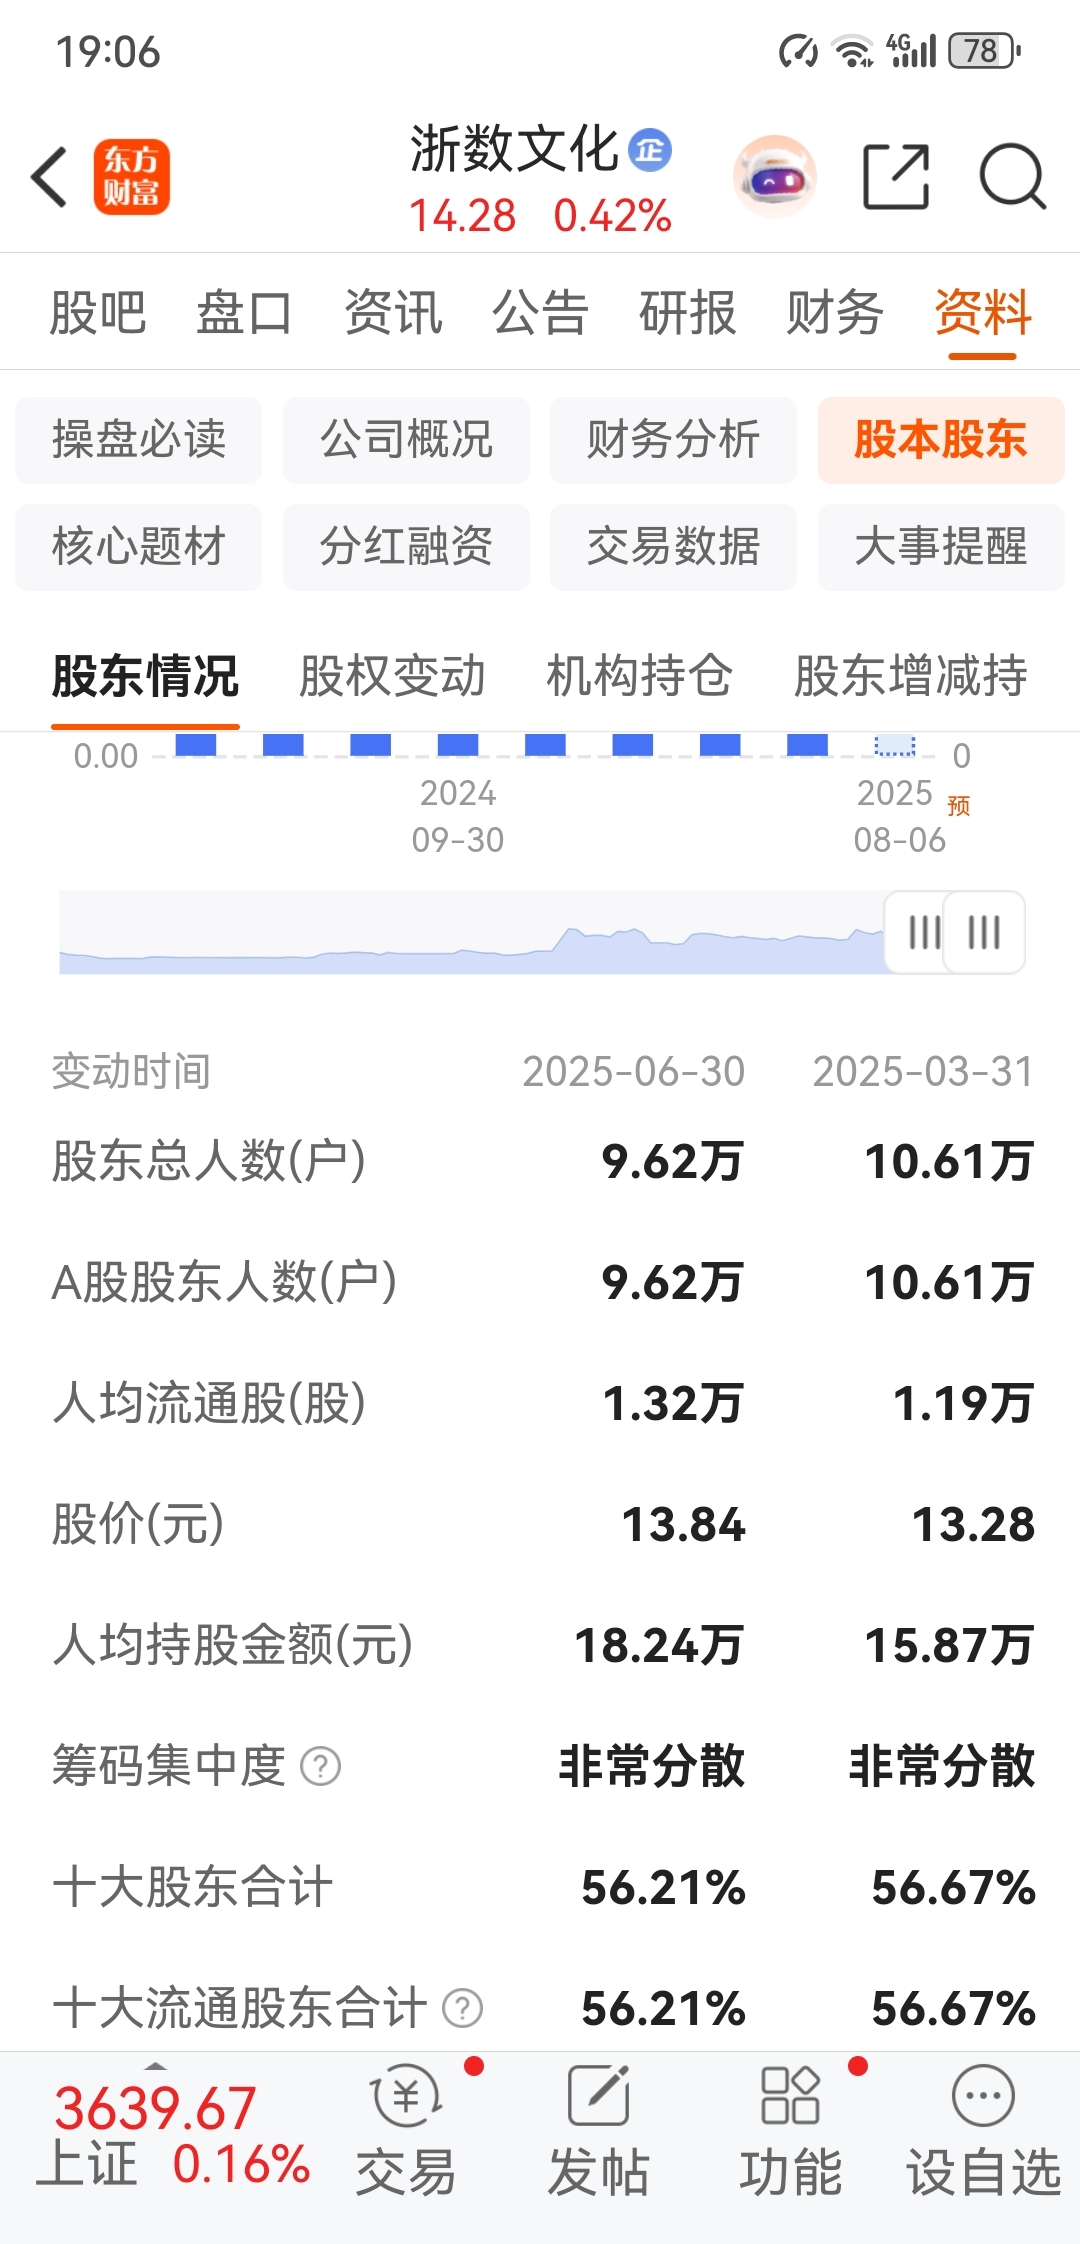Tap the dotted forecast bar for 2025-08-06
Screen dimensions: 1080x2244
(x=895, y=745)
